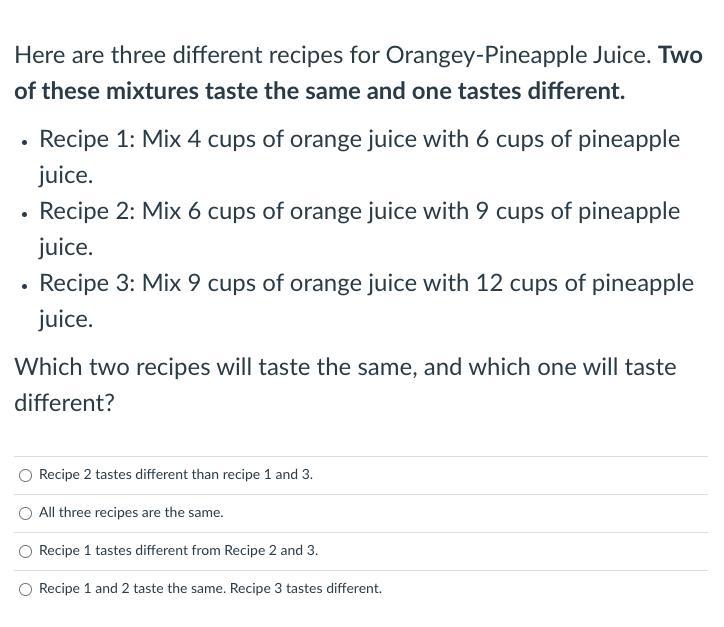The height and width of the screenshot is (627, 724).
Task: Click the label 'All three recipes are the same.'
Action: coord(131,512)
